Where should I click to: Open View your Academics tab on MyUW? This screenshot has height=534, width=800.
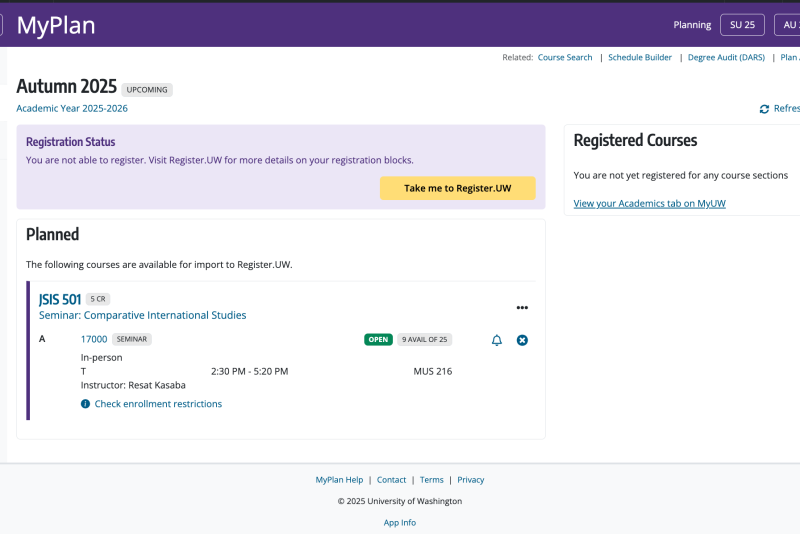649,204
